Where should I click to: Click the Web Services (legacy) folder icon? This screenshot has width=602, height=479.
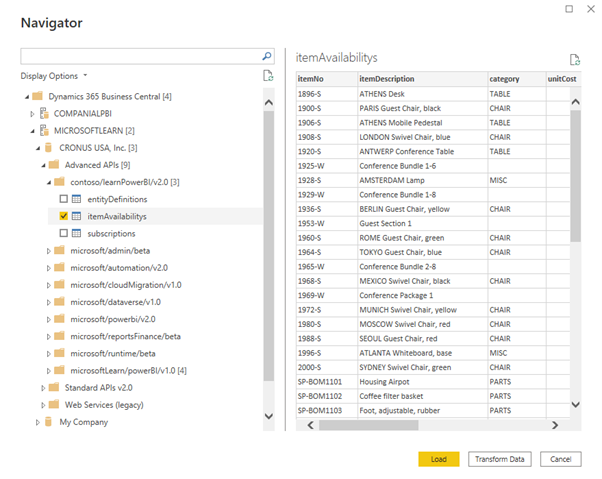(54, 404)
